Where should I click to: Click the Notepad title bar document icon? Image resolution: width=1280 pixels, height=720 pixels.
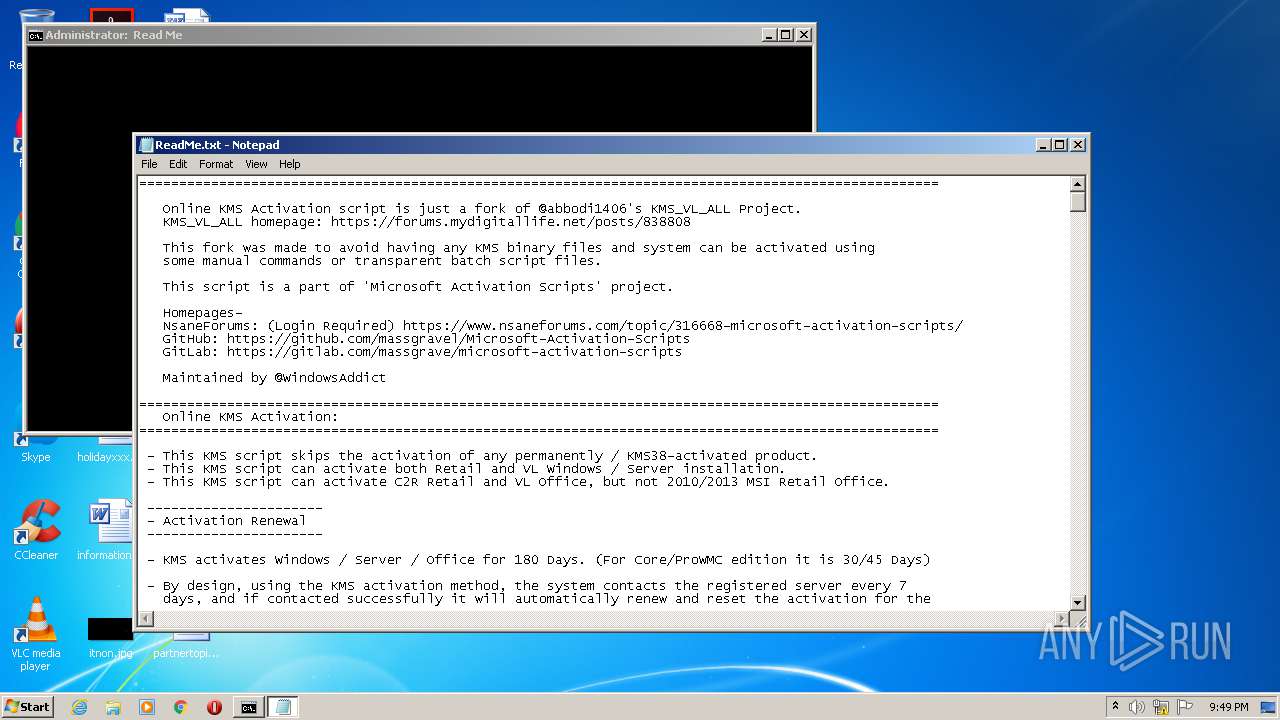coord(146,145)
